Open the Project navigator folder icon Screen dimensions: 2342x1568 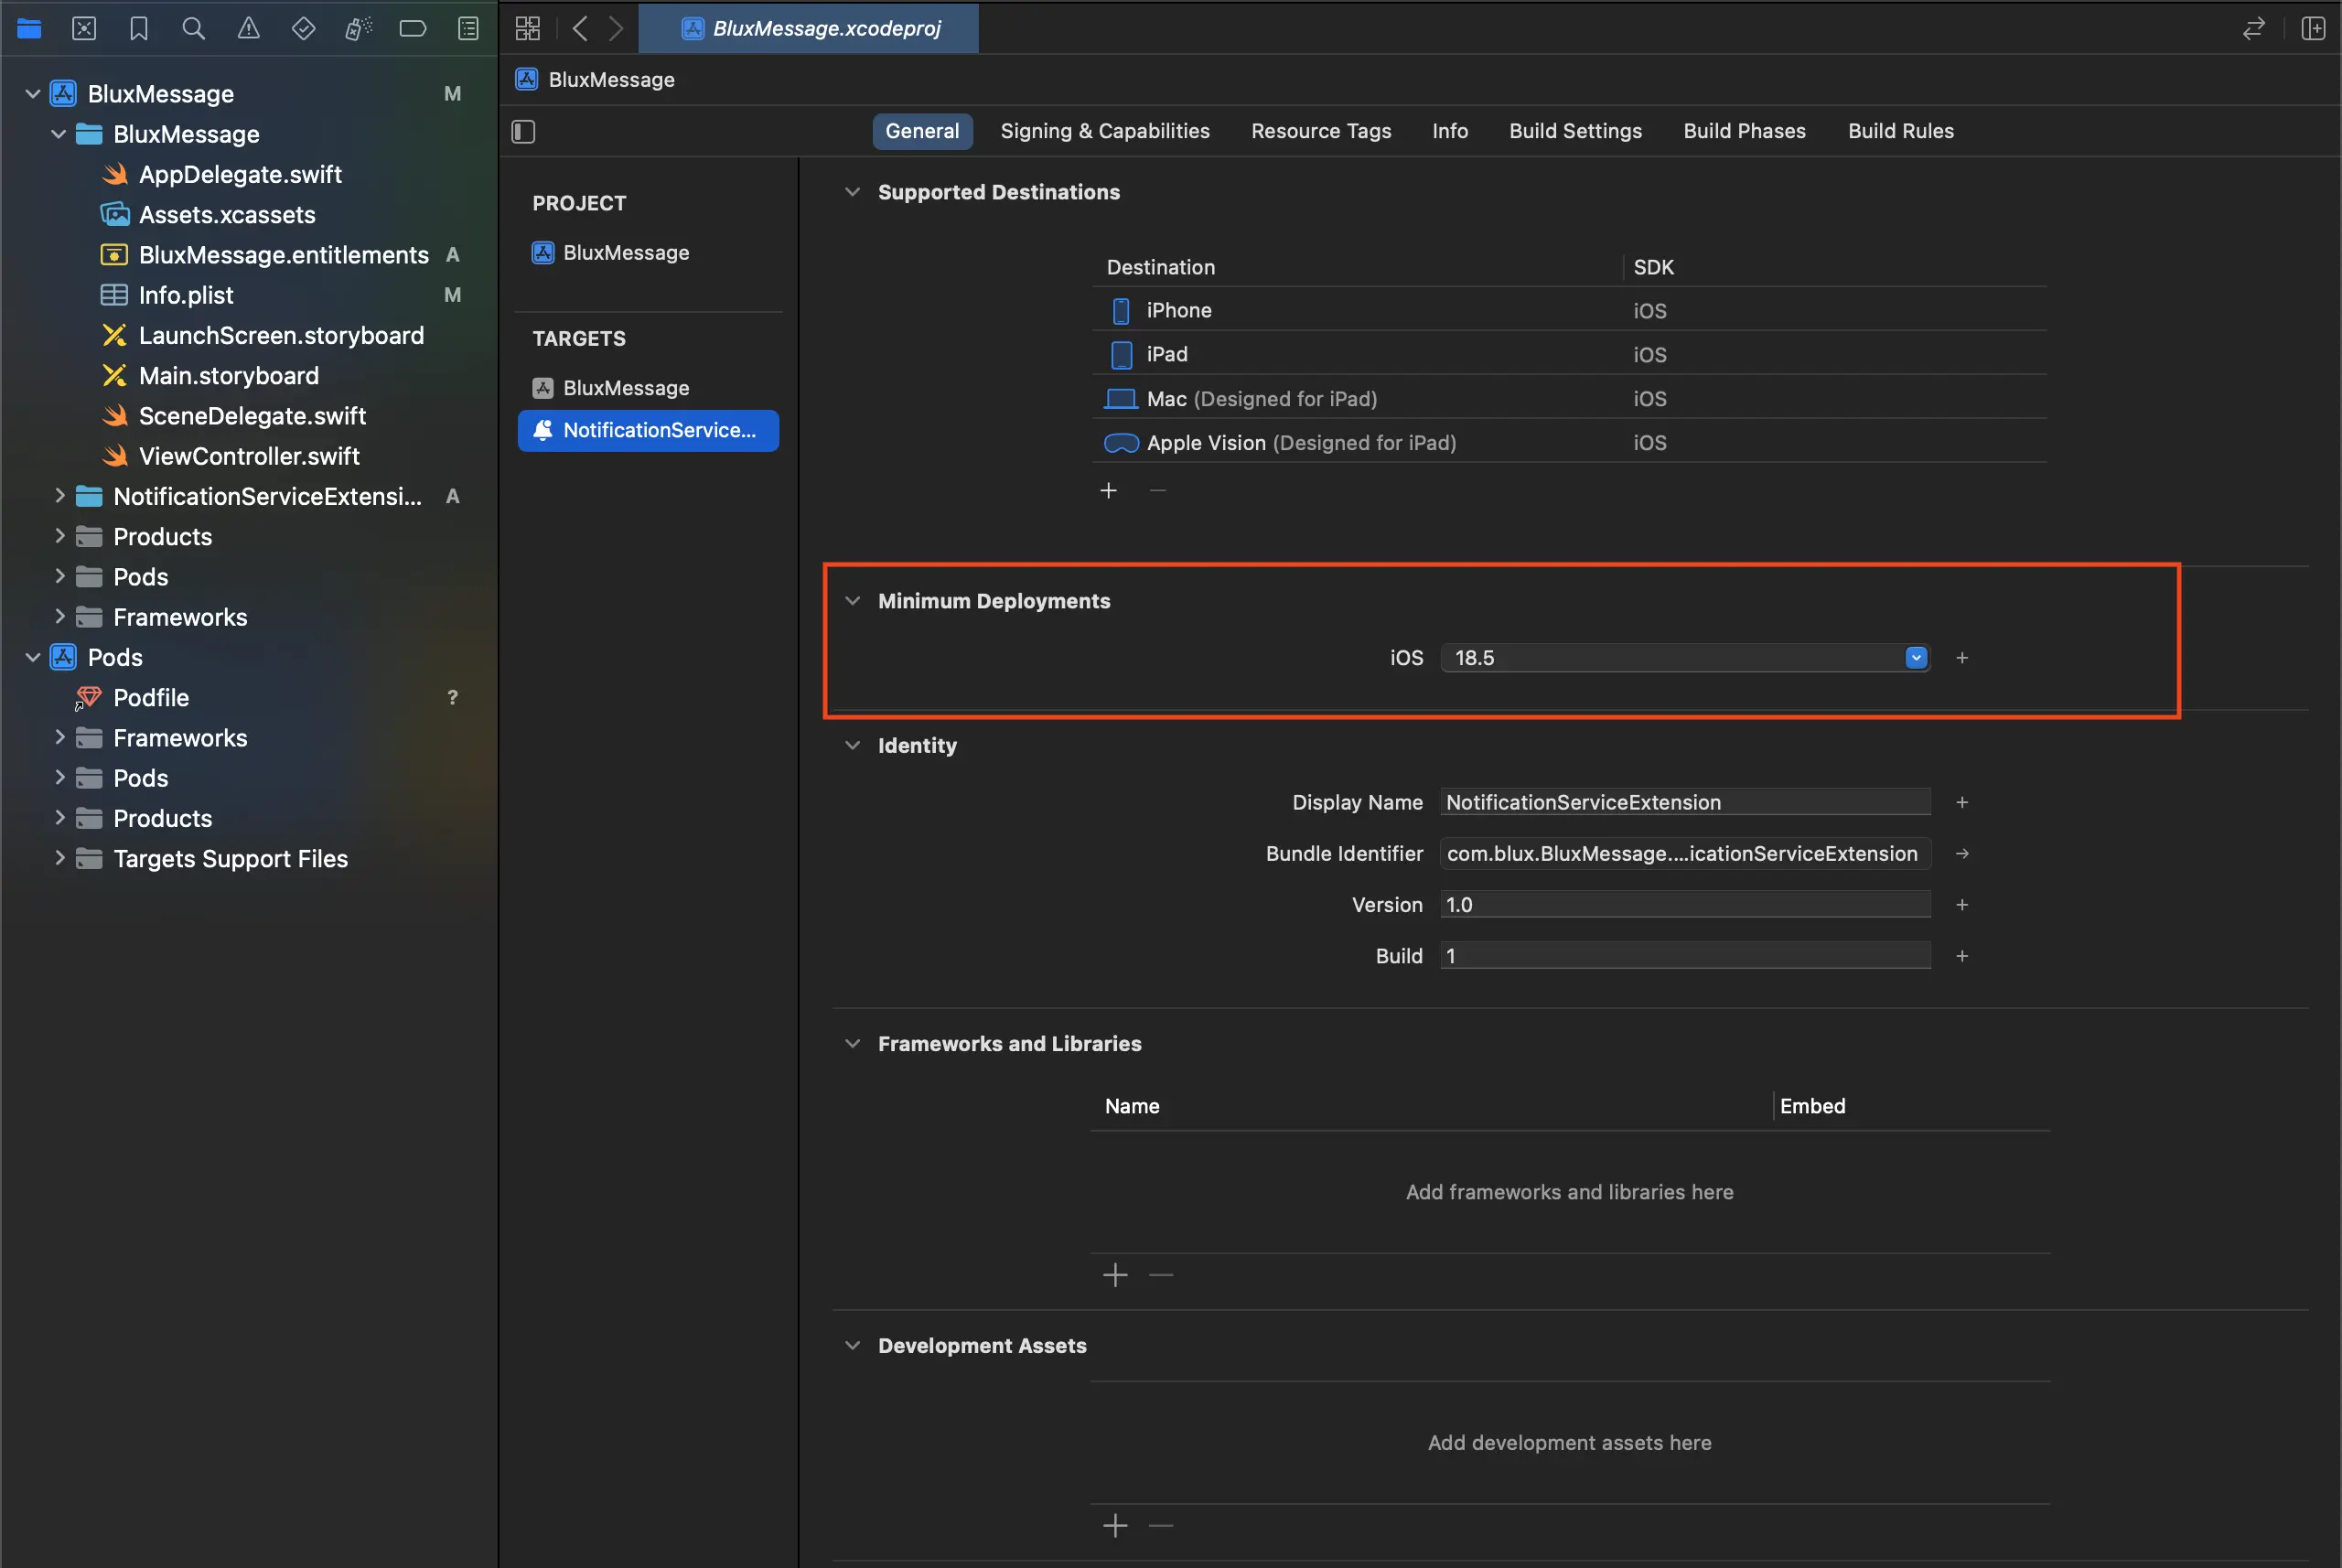[29, 28]
